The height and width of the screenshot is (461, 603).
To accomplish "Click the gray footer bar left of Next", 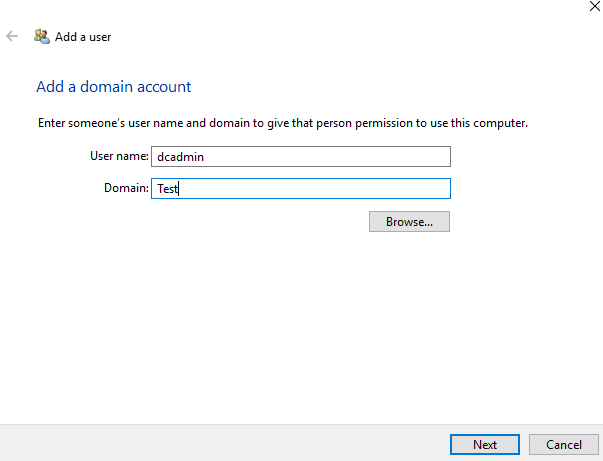I will click(220, 443).
